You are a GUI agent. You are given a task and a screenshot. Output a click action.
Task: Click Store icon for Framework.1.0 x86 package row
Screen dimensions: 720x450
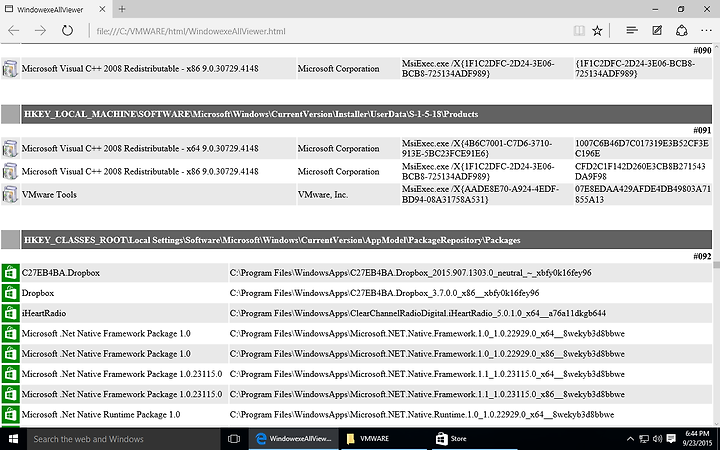click(10, 354)
